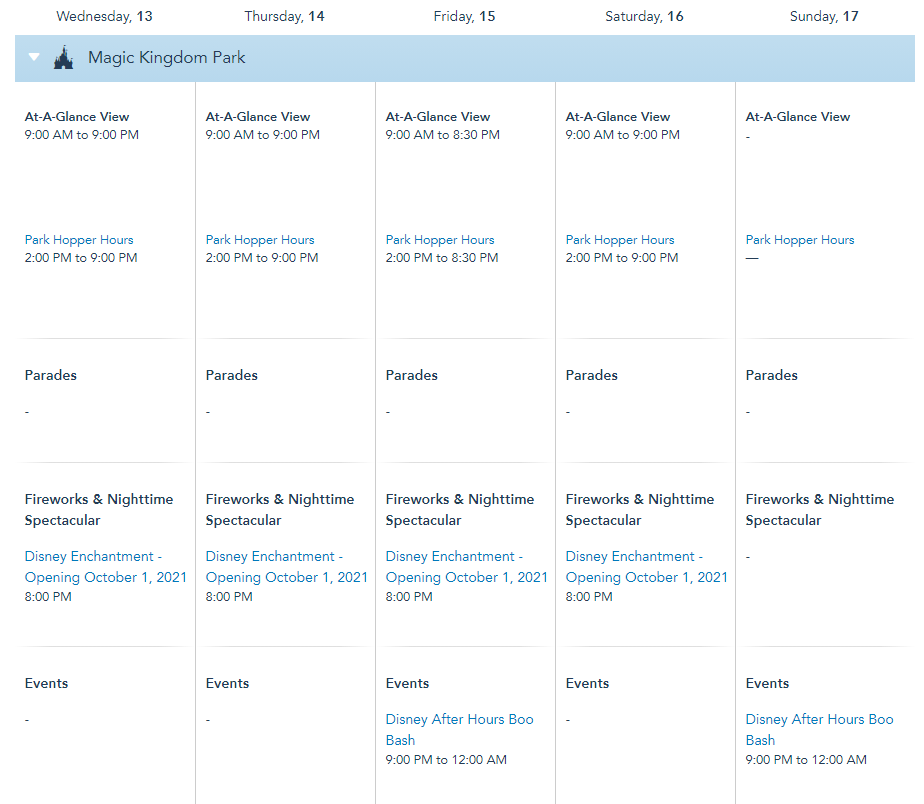
Task: Open Wednesday's Park Hopper Hours link
Action: click(x=79, y=240)
